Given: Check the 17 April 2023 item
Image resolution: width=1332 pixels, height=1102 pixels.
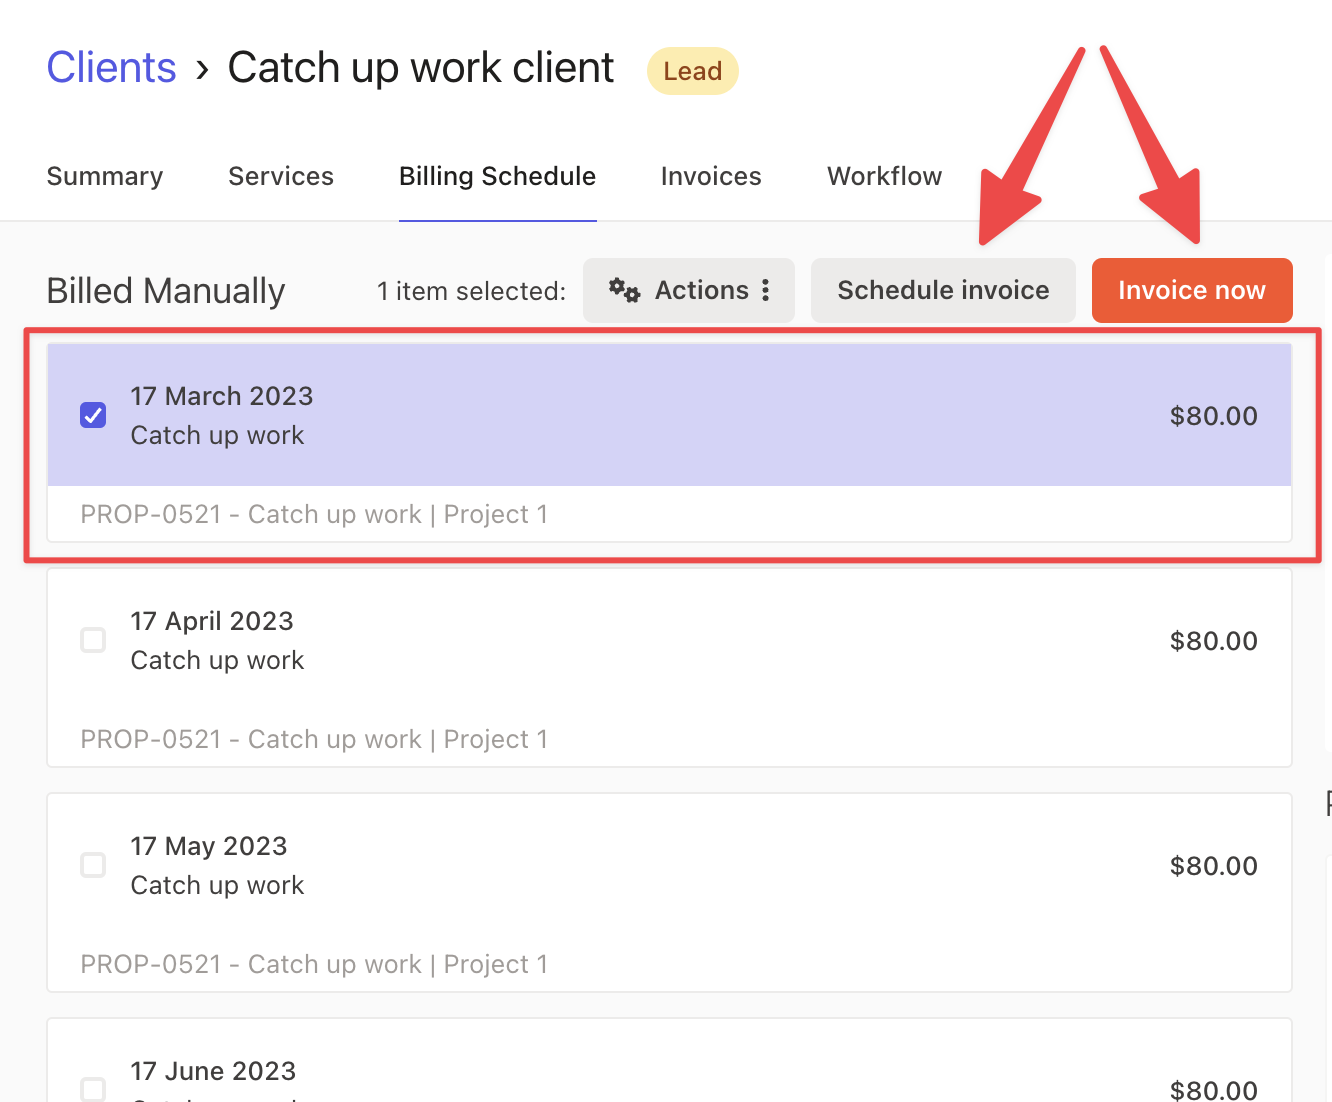Looking at the screenshot, I should tap(93, 640).
